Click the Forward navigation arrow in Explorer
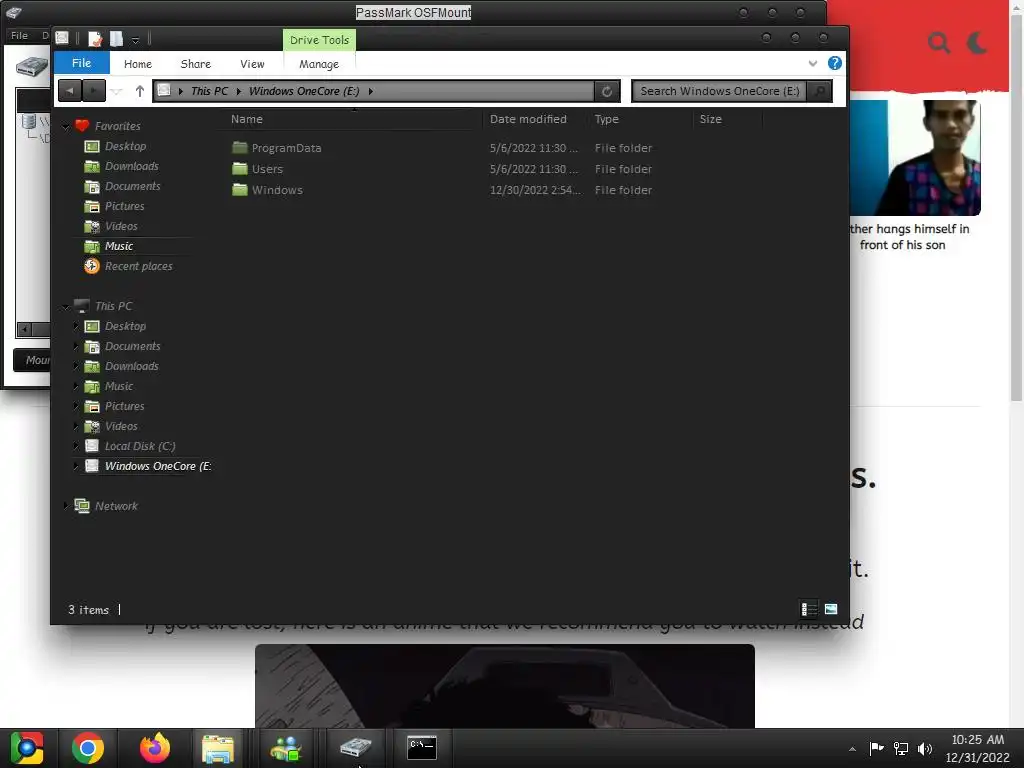1024x768 pixels. (94, 91)
